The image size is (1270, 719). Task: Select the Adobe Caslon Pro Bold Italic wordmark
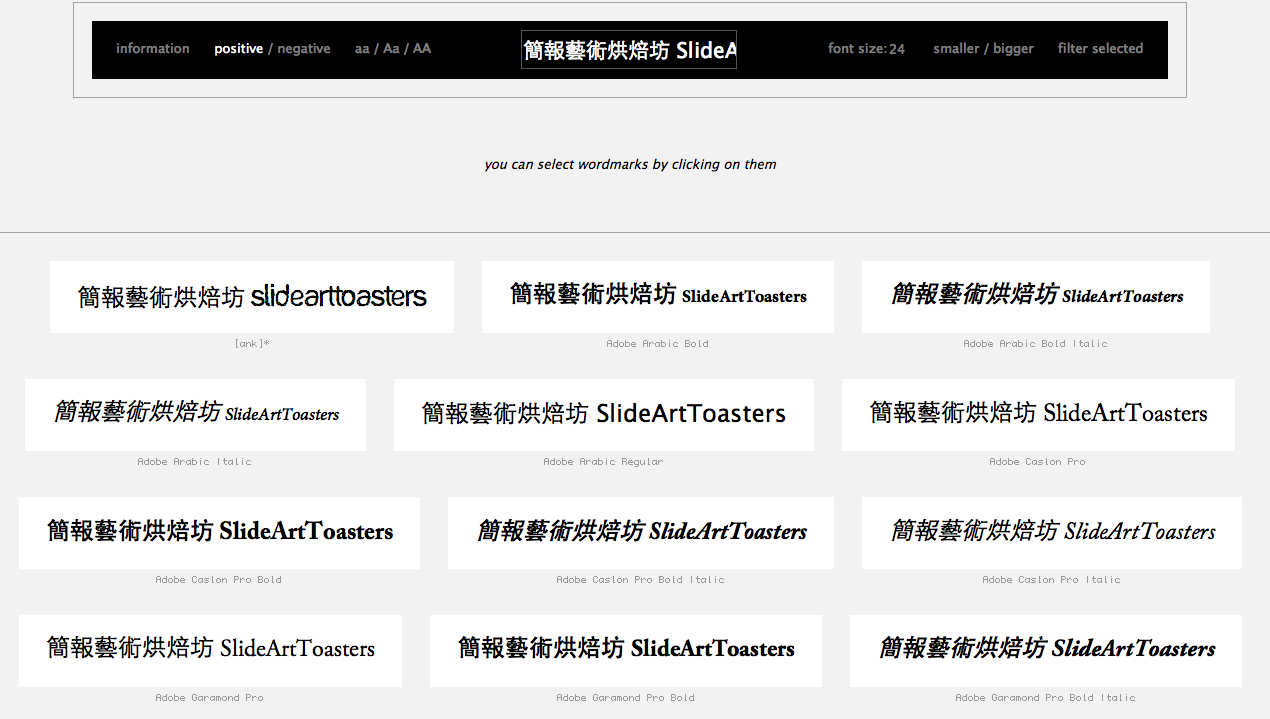click(641, 533)
